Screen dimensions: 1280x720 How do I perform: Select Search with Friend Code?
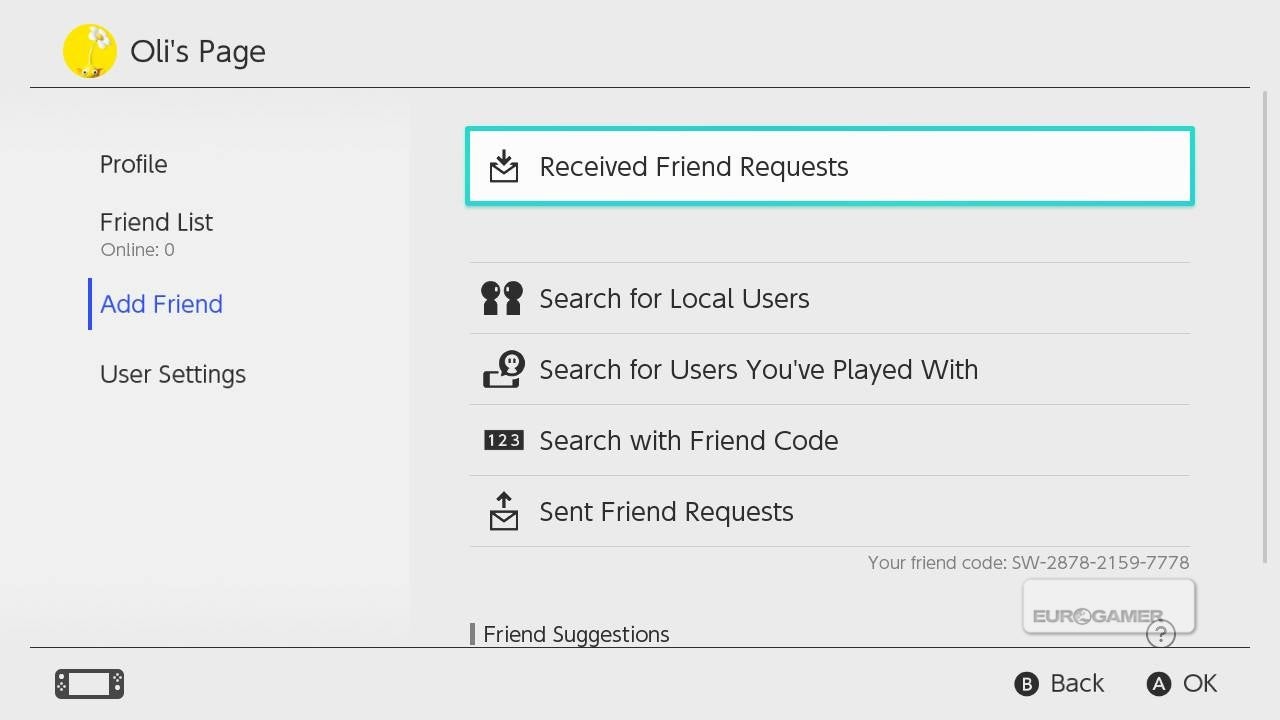point(688,440)
